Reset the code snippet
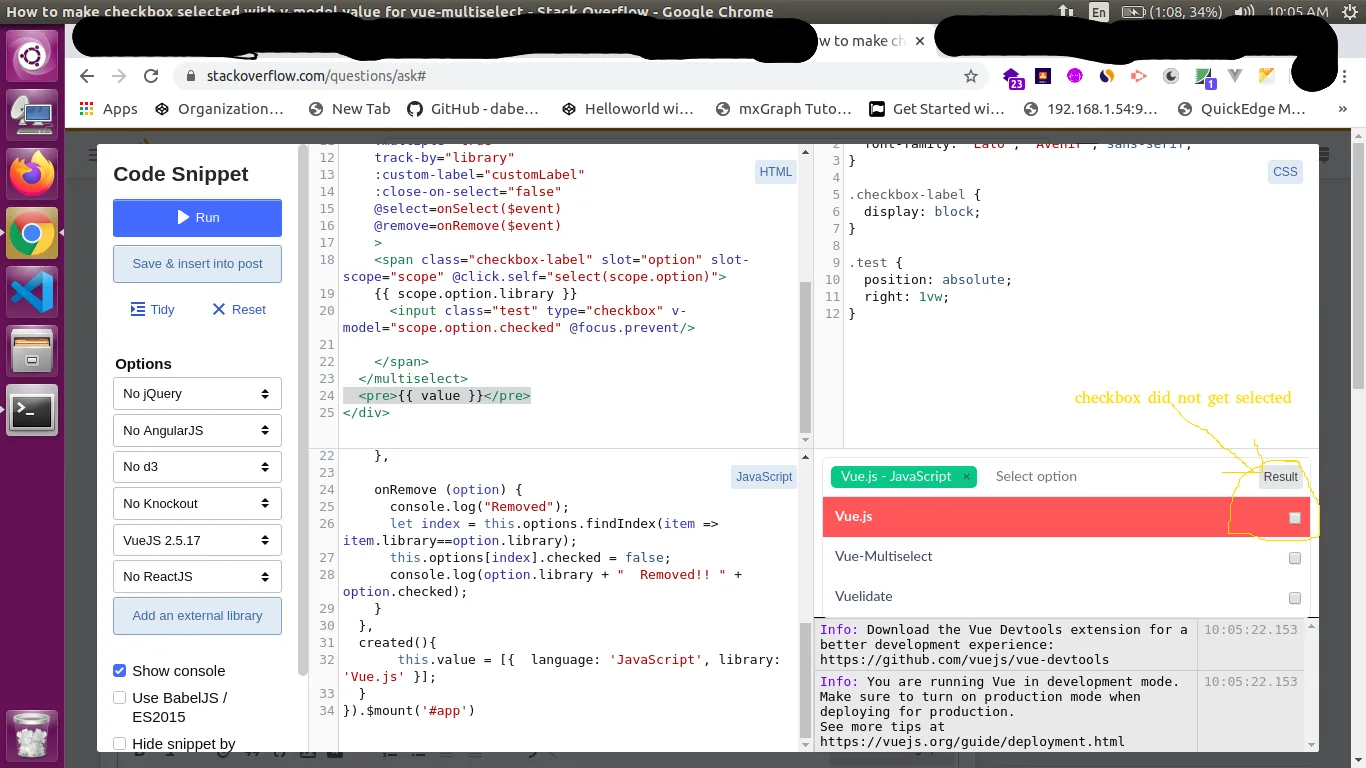This screenshot has width=1366, height=768. click(x=239, y=310)
